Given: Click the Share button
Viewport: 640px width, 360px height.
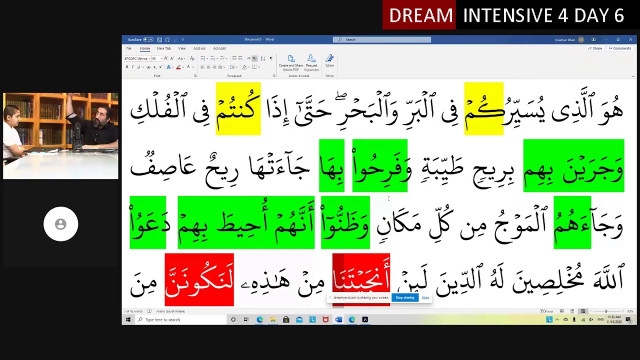Looking at the screenshot, I should tap(596, 48).
